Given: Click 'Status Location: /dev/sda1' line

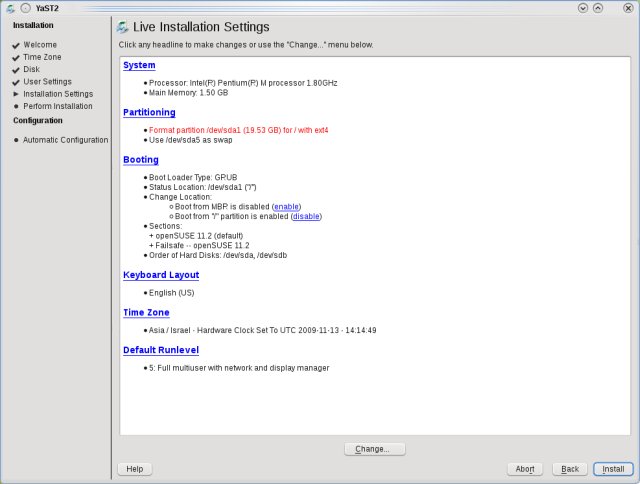Looking at the screenshot, I should [x=202, y=187].
